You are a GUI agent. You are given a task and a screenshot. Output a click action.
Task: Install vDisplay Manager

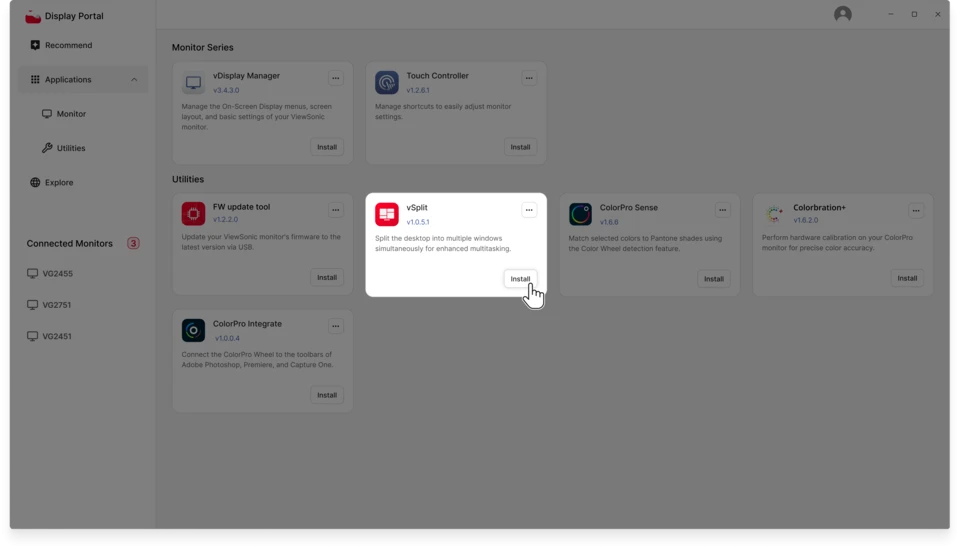coord(327,147)
